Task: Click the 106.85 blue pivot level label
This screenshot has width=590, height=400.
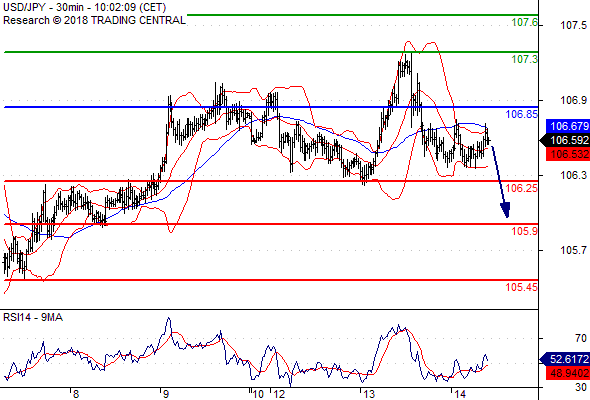Action: pos(522,114)
